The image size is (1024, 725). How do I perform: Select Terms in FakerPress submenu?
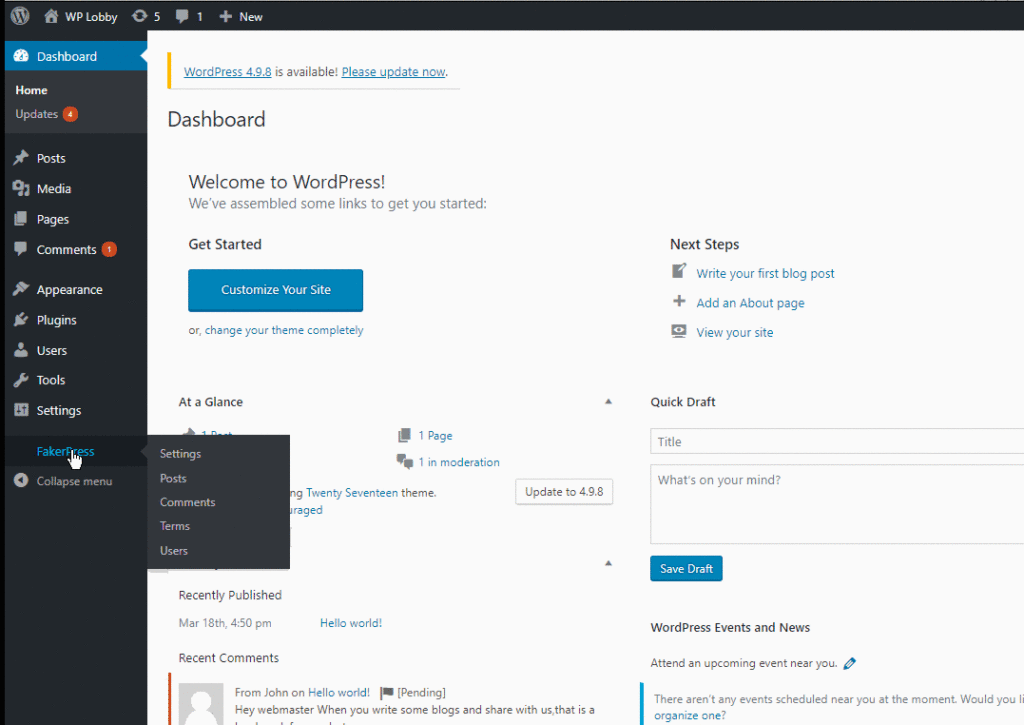175,526
